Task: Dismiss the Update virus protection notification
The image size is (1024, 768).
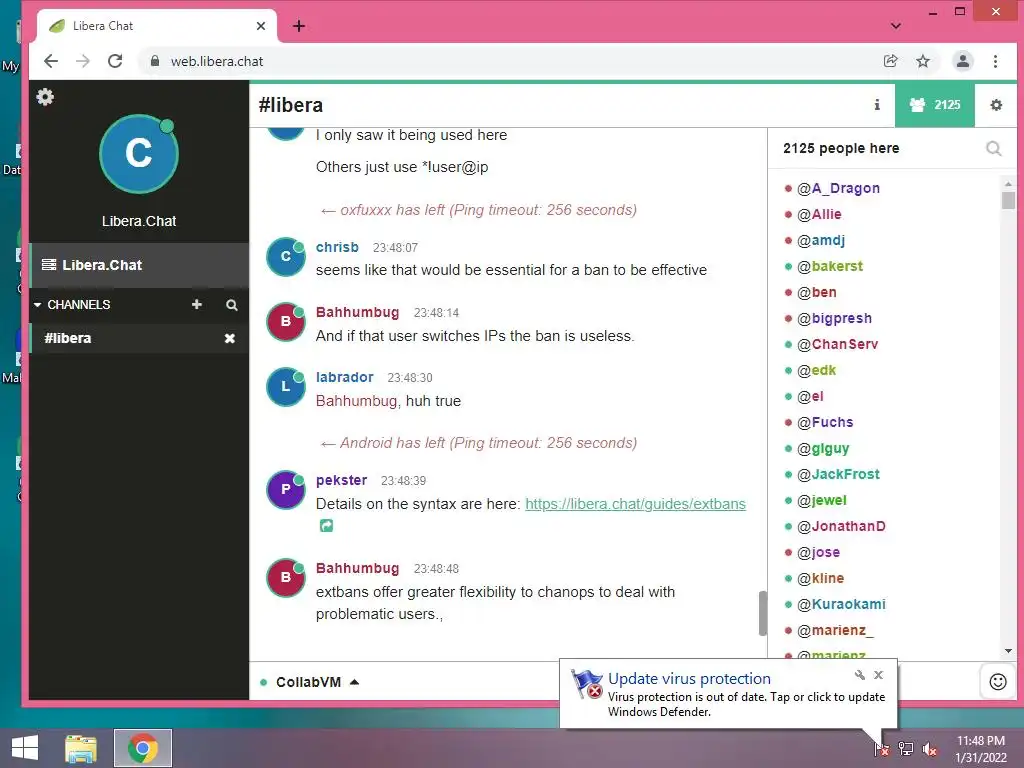Action: 878,675
